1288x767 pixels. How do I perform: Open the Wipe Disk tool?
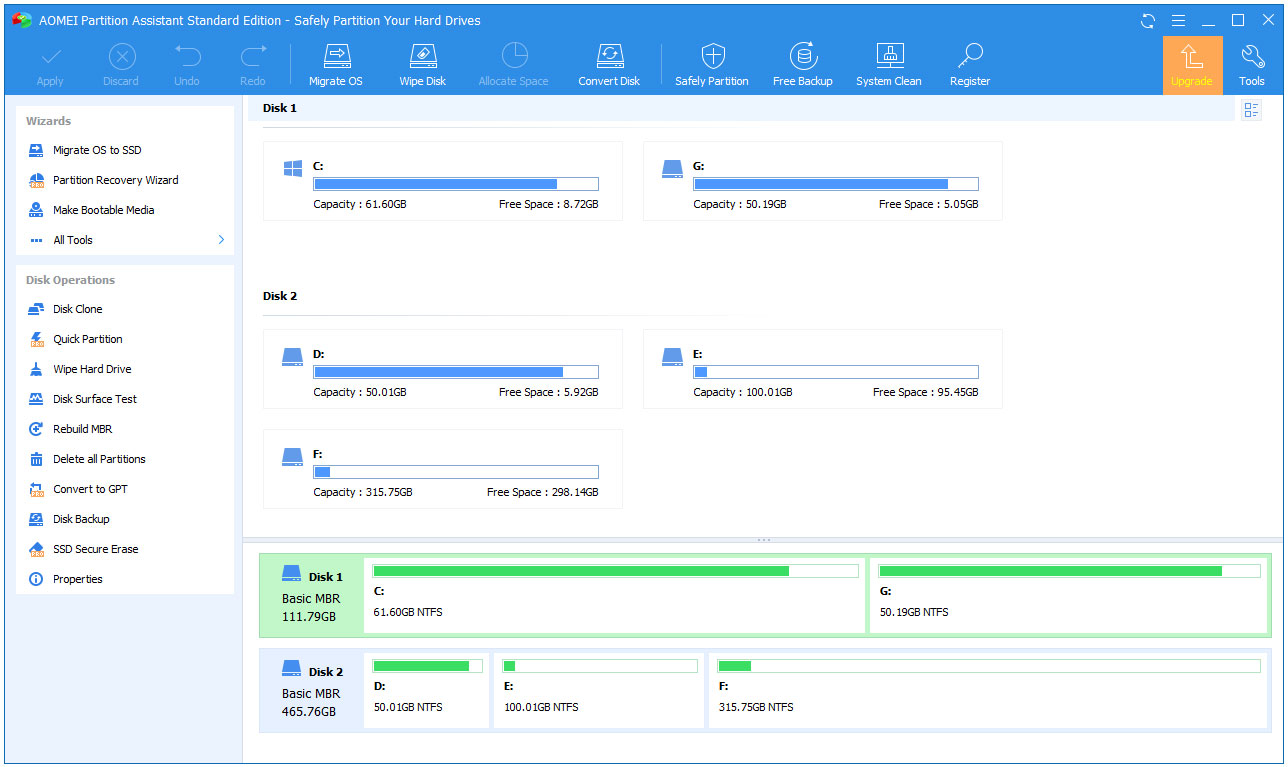tap(422, 57)
